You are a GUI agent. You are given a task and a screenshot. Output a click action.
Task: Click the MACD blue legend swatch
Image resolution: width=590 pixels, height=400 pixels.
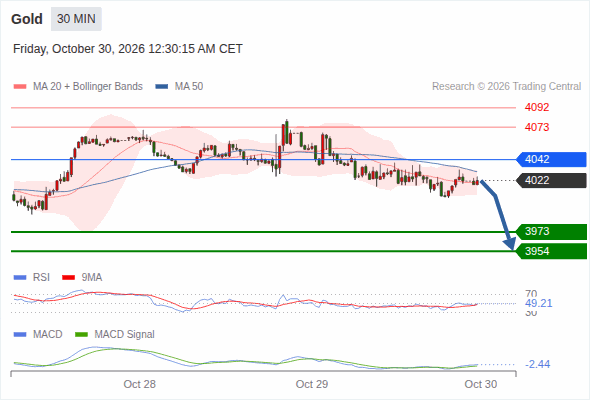20,335
